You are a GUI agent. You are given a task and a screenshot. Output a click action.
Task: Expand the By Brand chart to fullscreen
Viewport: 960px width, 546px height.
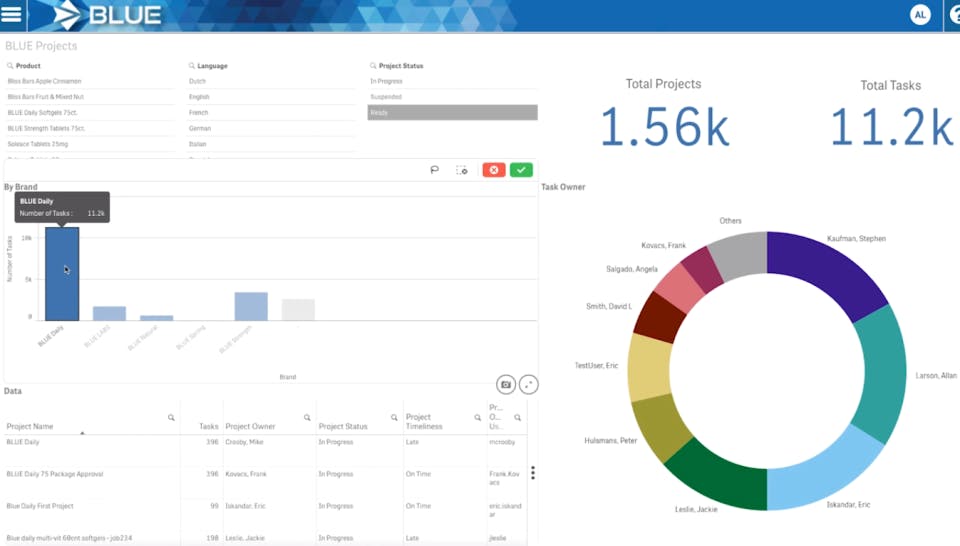pos(528,384)
